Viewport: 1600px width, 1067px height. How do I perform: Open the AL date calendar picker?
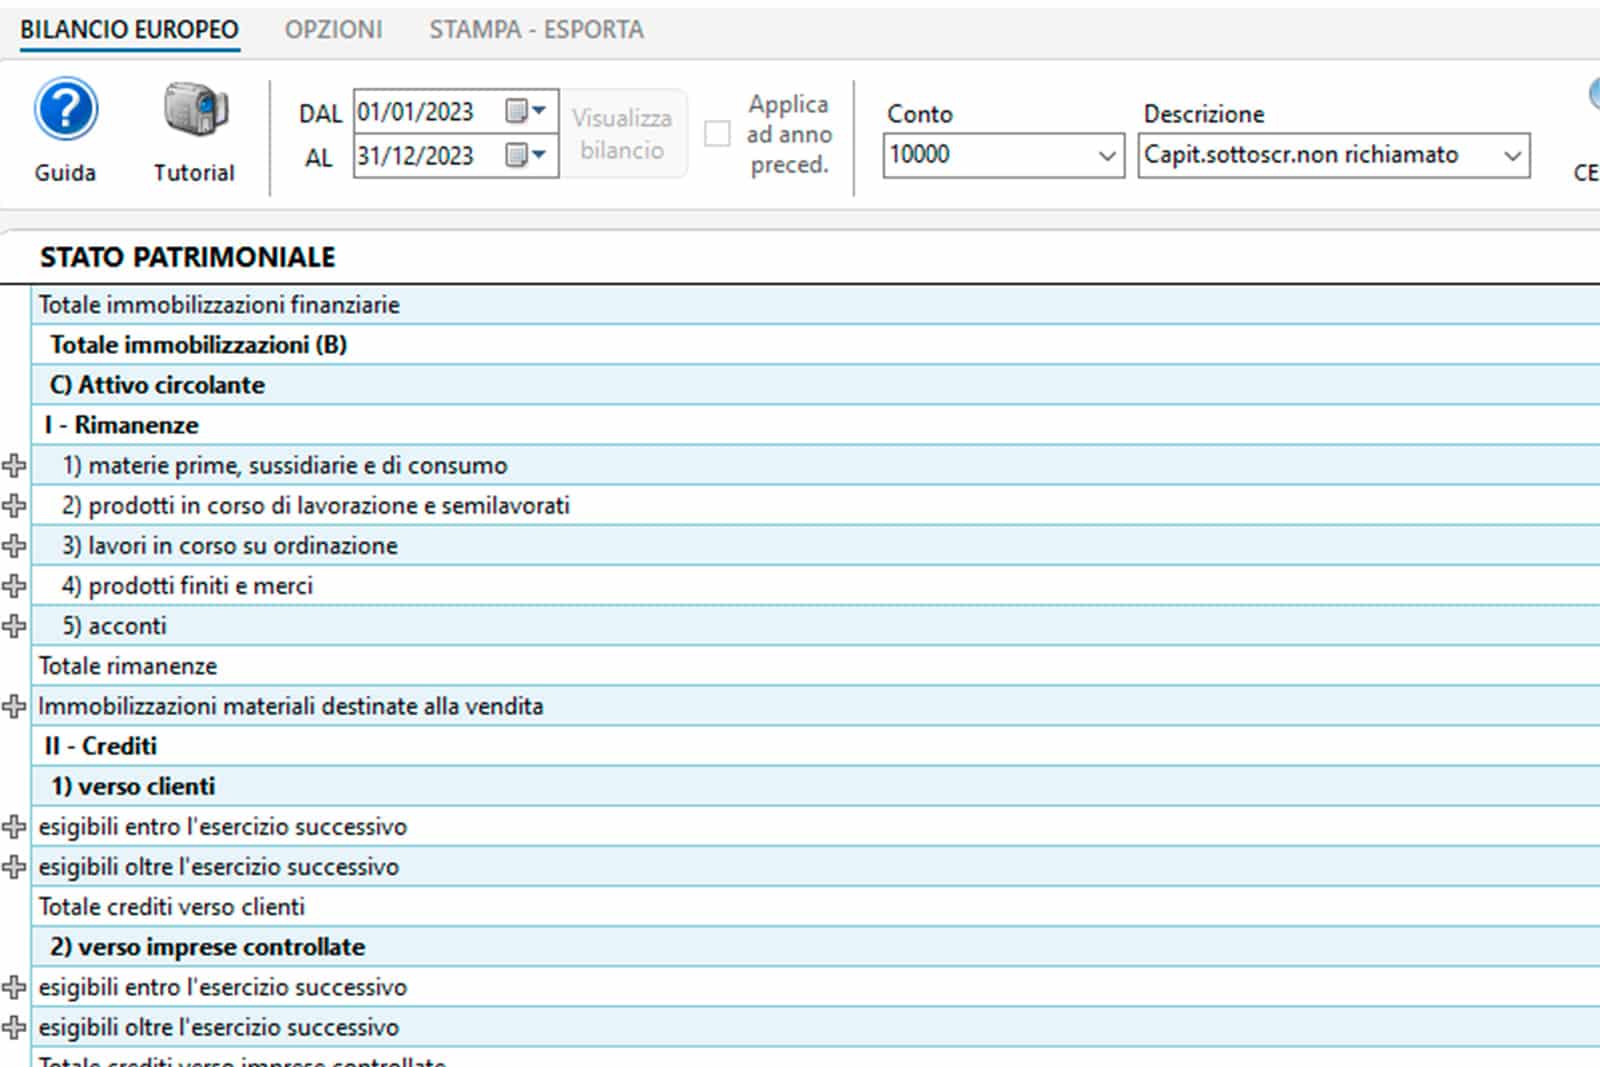(526, 155)
